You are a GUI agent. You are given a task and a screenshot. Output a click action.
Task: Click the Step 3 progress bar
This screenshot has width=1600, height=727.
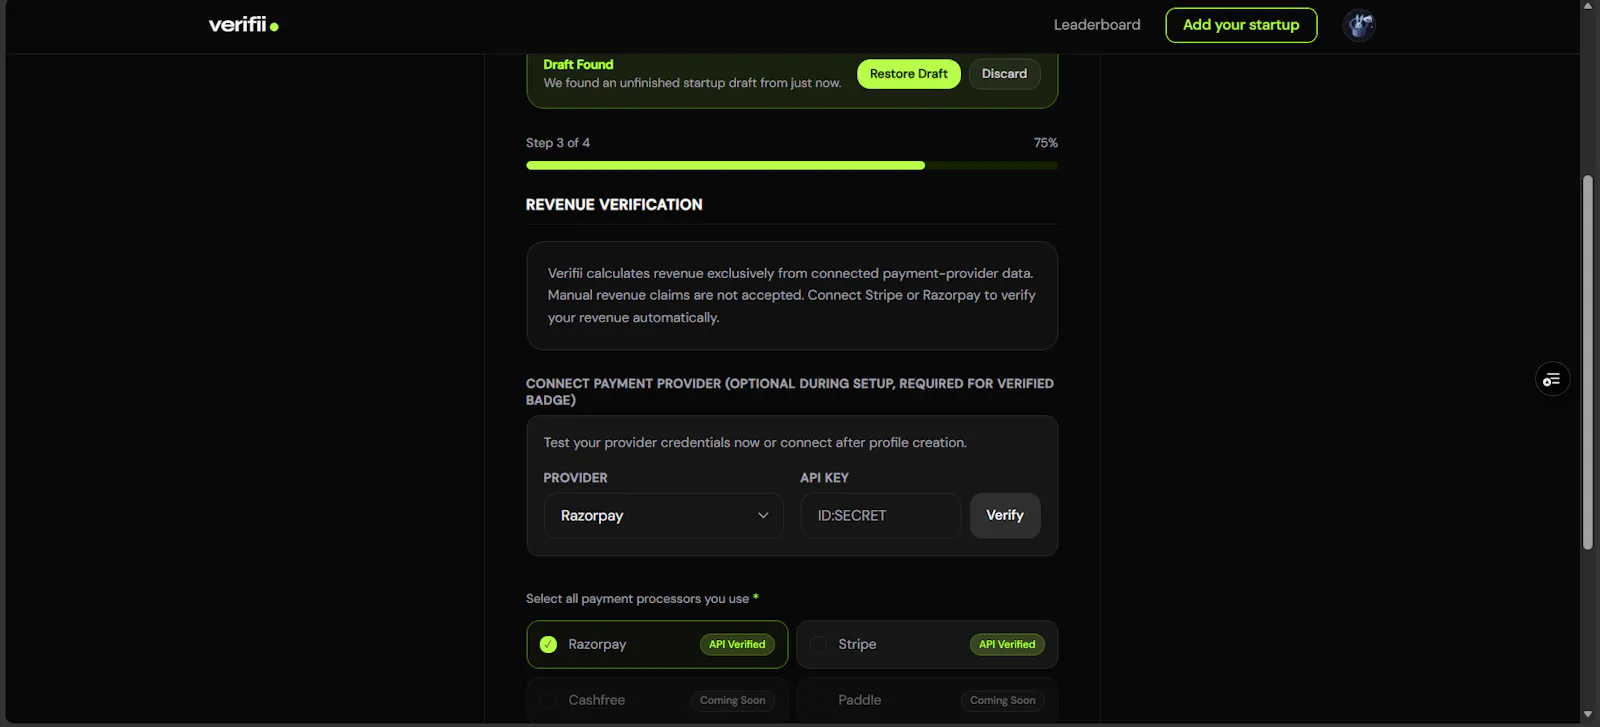tap(792, 165)
